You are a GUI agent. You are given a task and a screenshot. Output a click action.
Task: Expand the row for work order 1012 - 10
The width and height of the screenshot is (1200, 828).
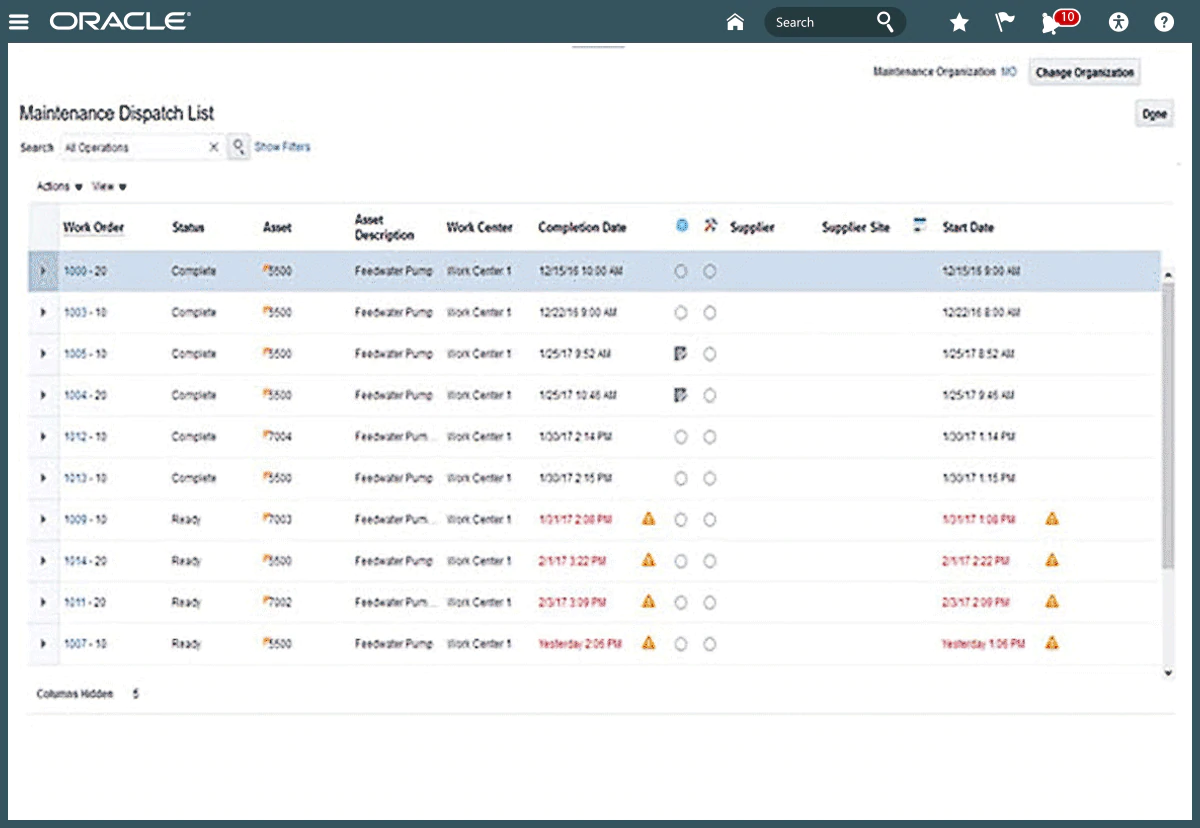coord(42,437)
